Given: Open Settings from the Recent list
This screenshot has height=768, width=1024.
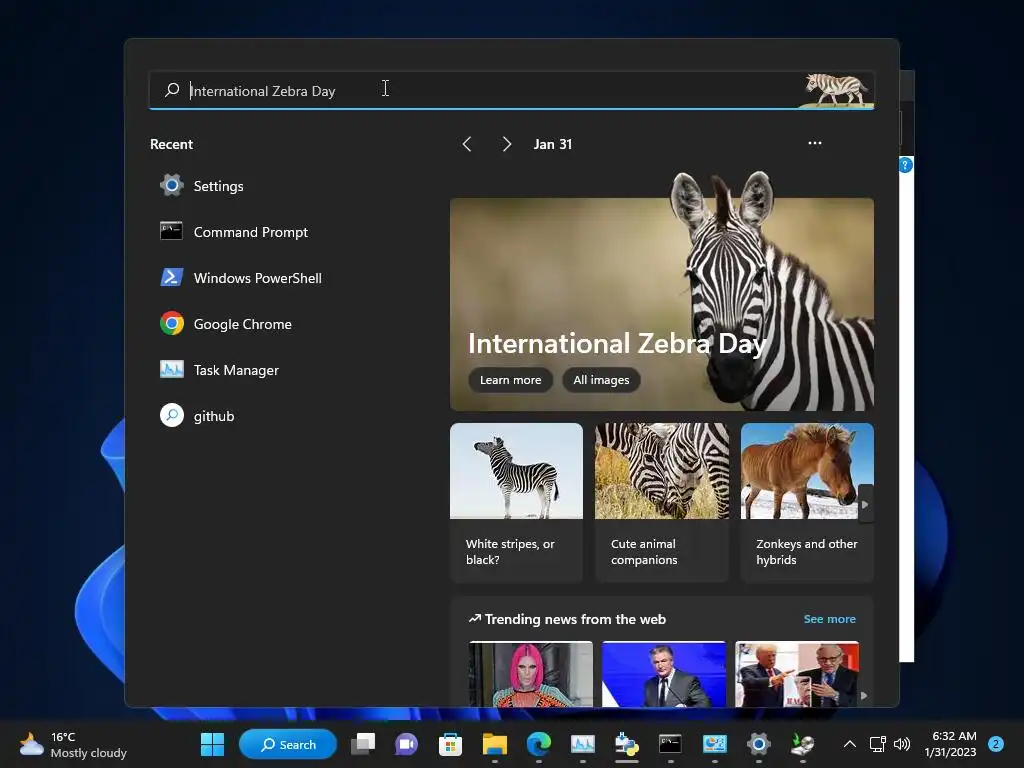Looking at the screenshot, I should coord(217,186).
